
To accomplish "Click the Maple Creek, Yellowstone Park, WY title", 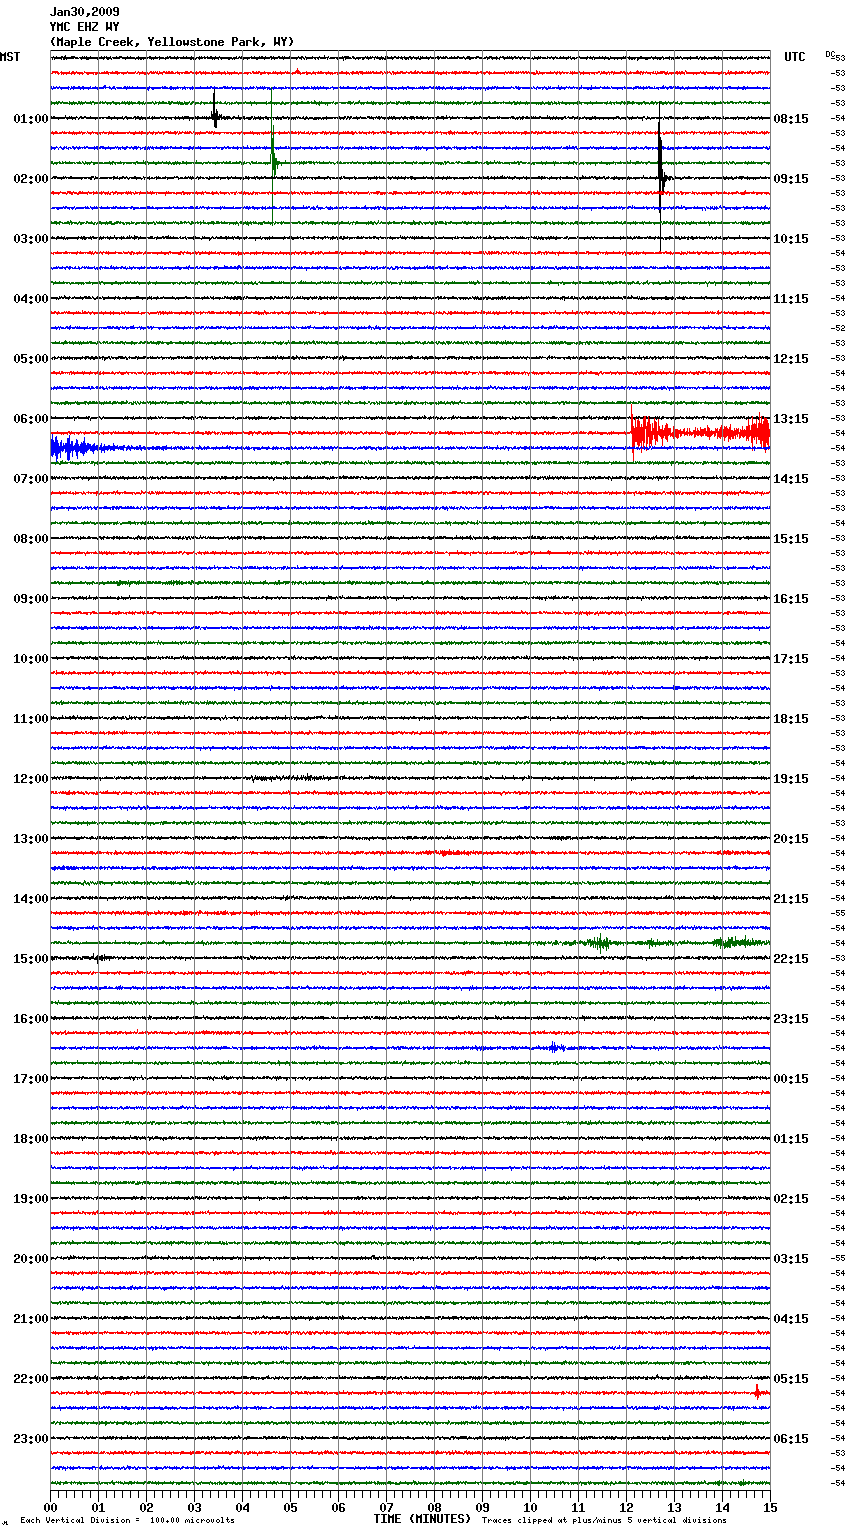I will pyautogui.click(x=172, y=42).
